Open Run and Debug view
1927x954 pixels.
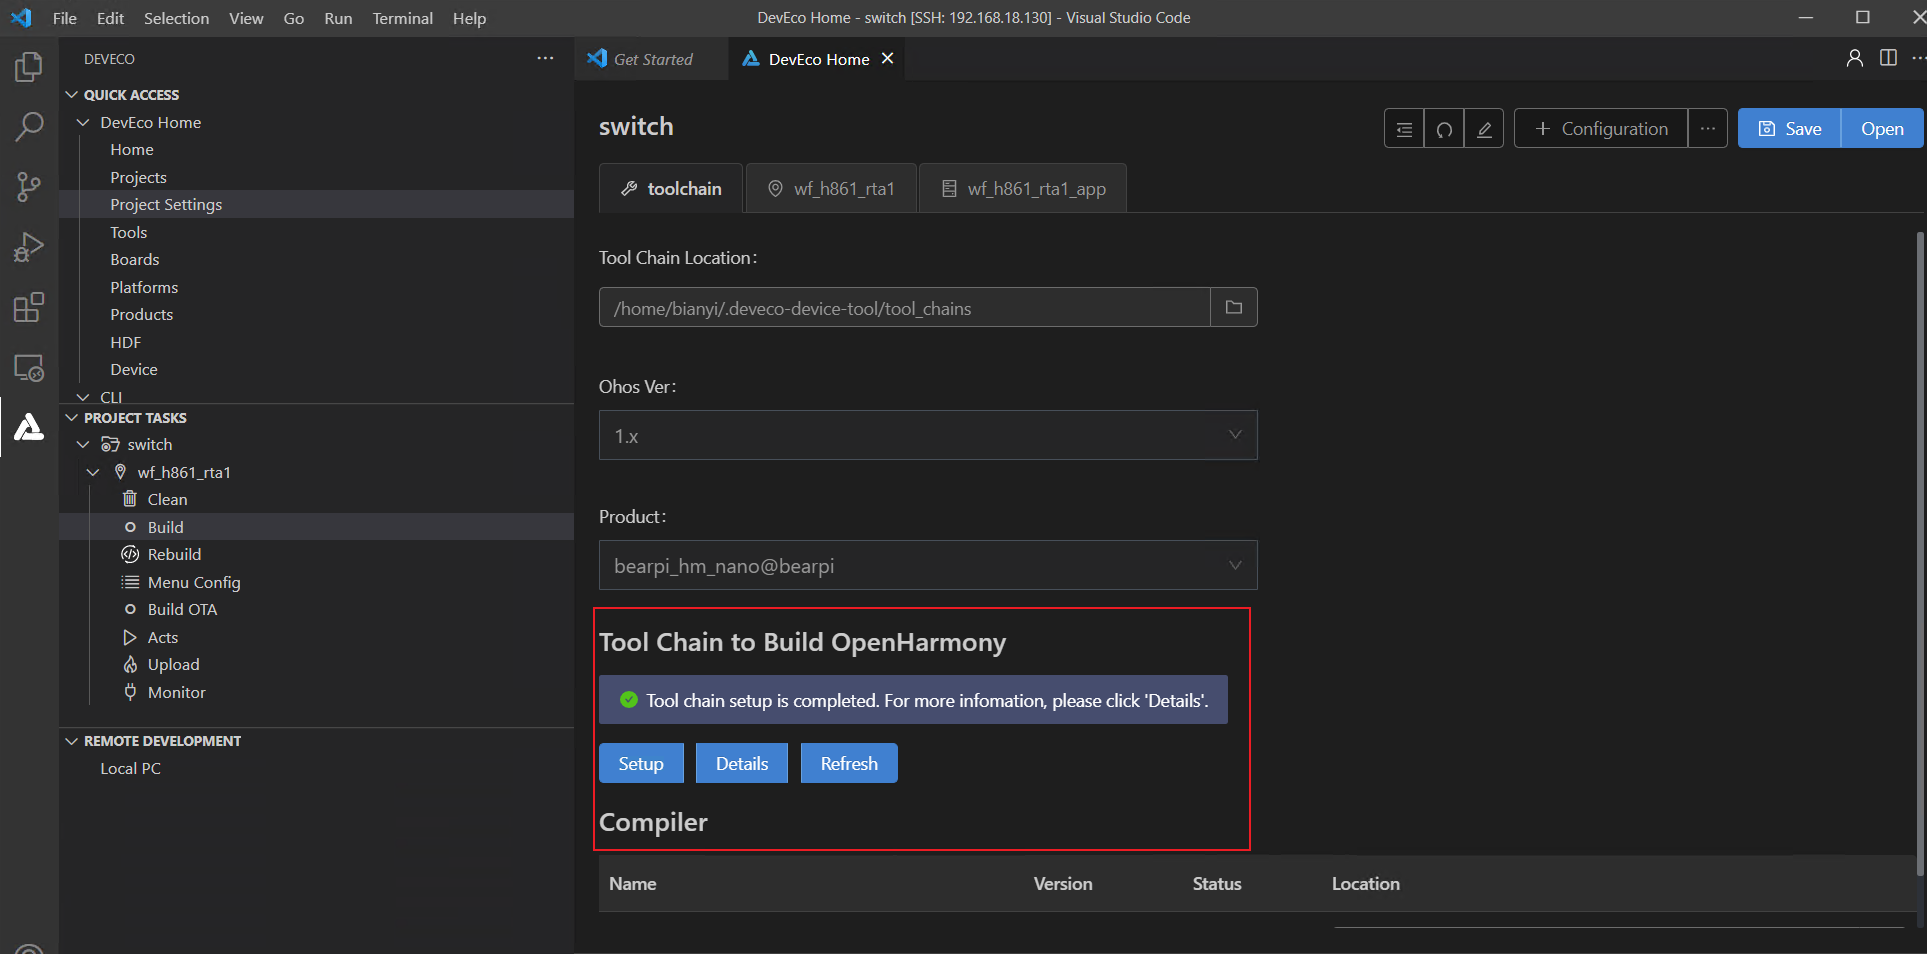(29, 247)
